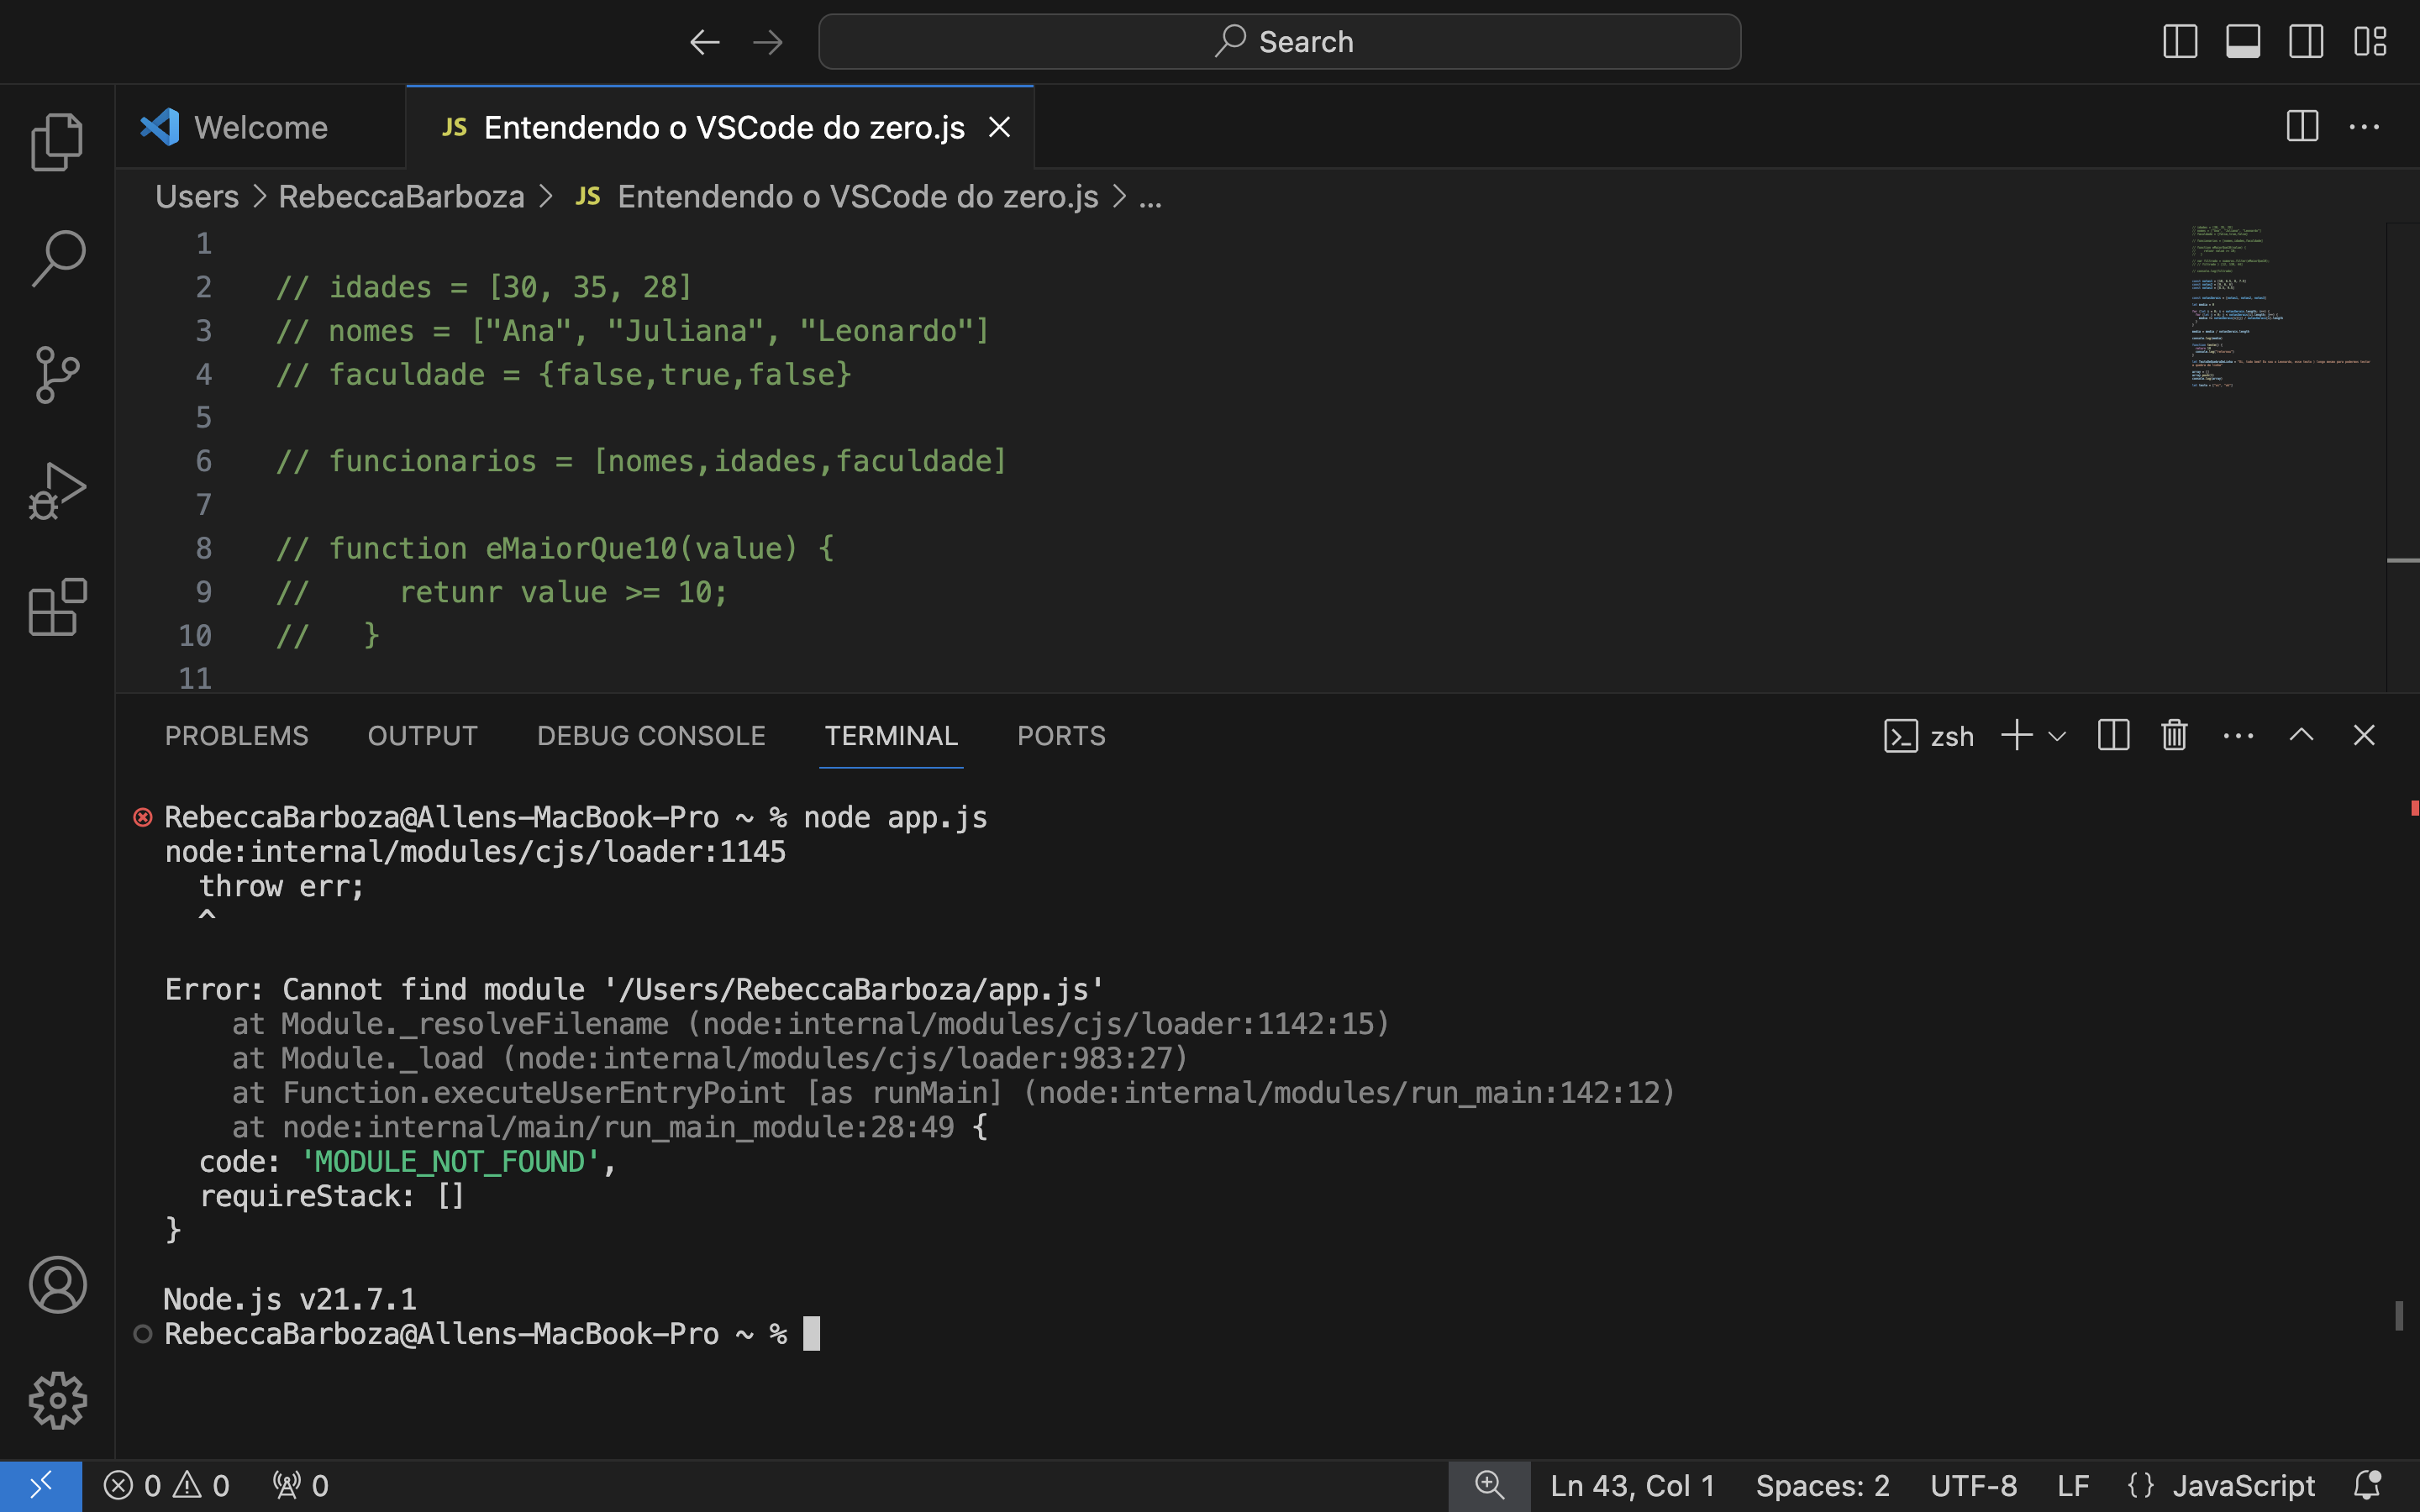Click the Explorer icon in sidebar

(x=57, y=139)
